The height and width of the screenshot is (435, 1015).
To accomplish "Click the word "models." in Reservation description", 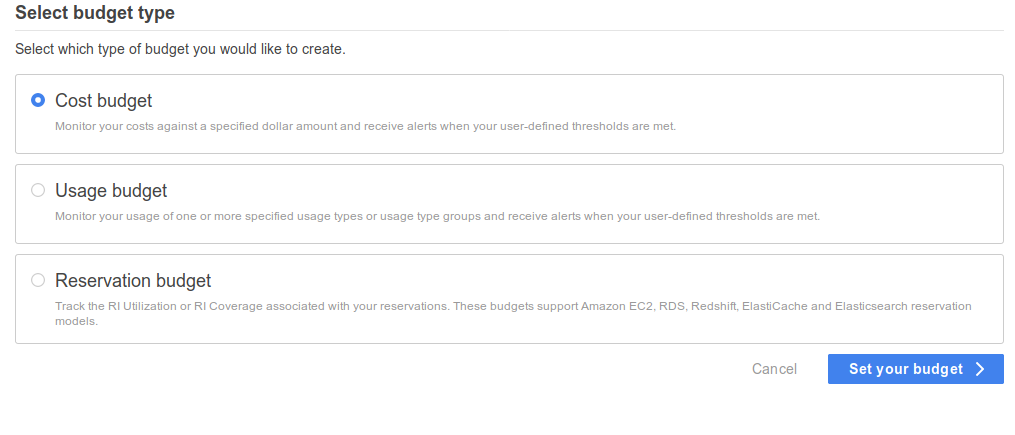I will tap(76, 321).
